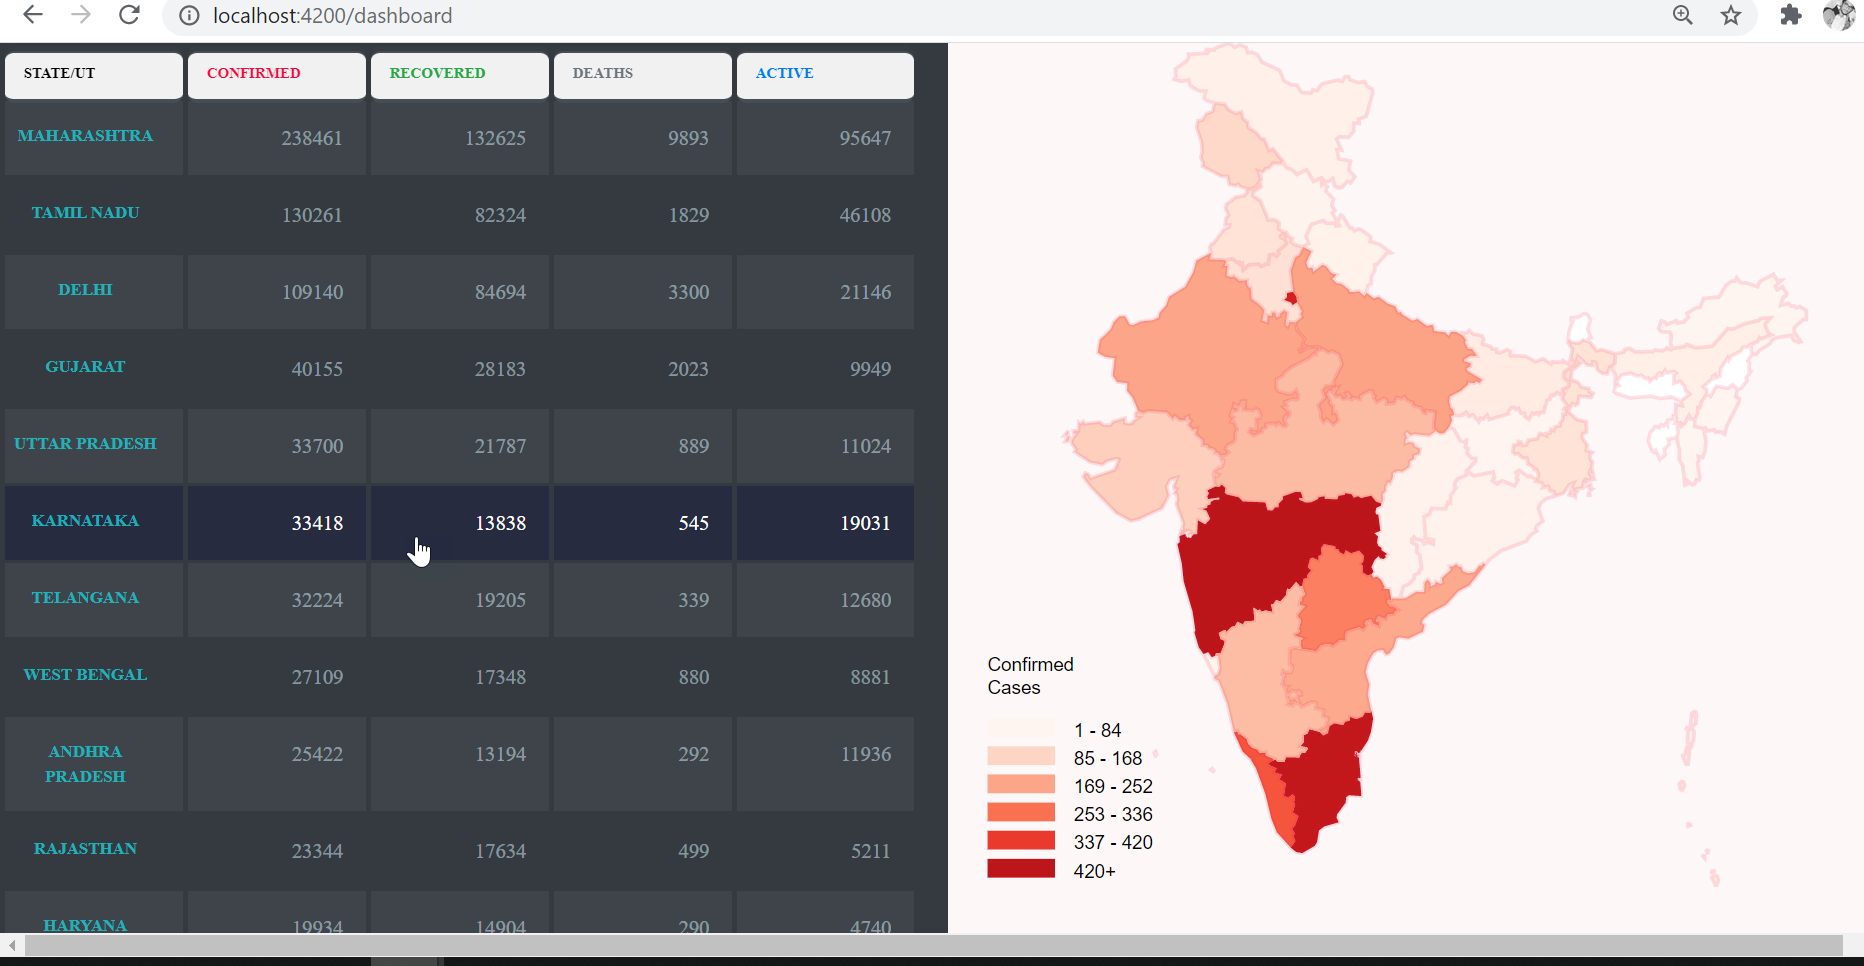Click the darkest red legend color swatch
Viewport: 1864px width, 966px height.
point(1021,868)
